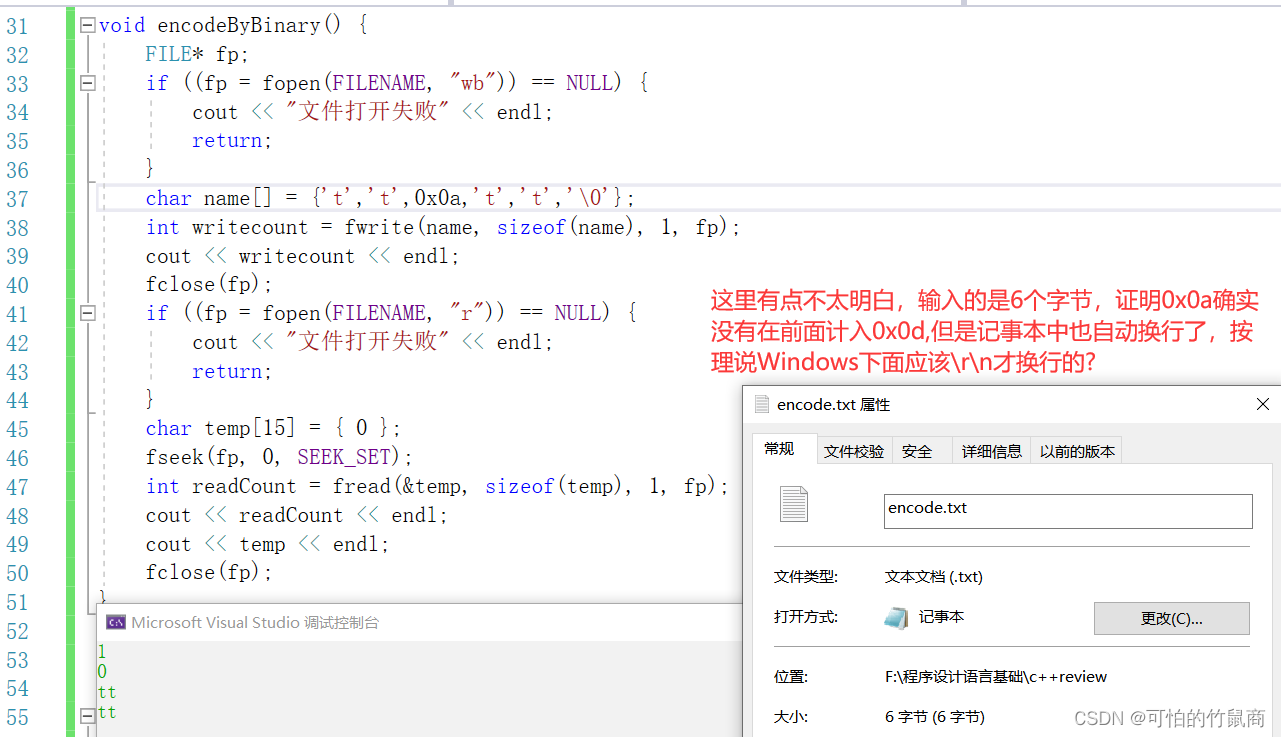The height and width of the screenshot is (737, 1281).
Task: Collapse the if block at line 41
Action: click(x=88, y=313)
